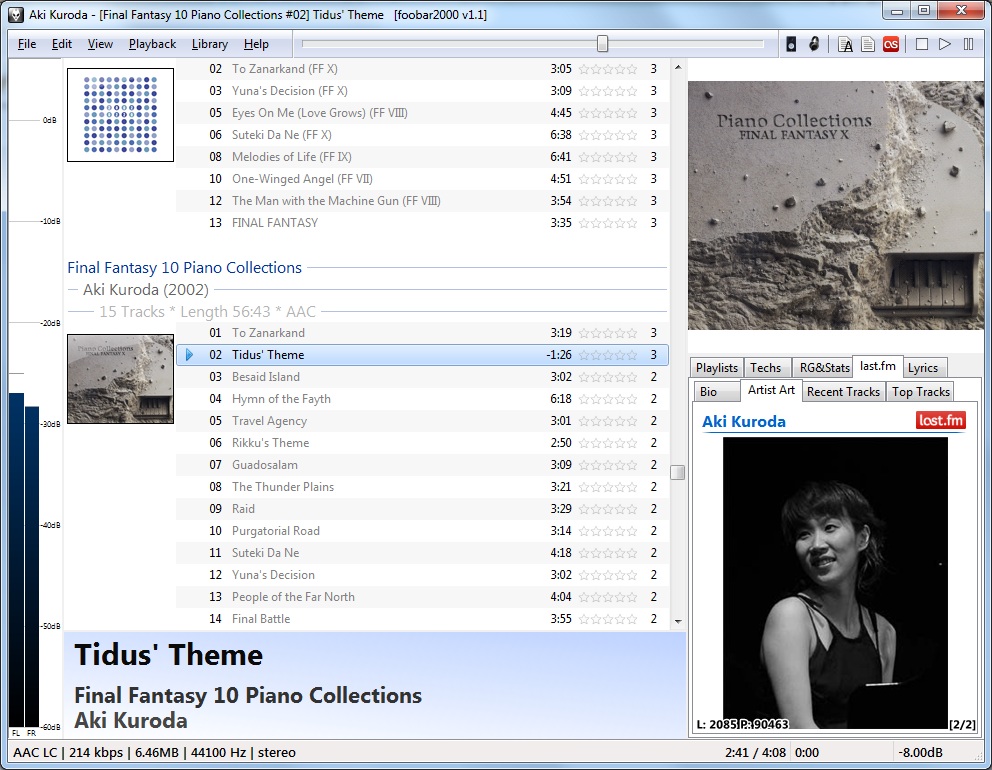Image resolution: width=992 pixels, height=770 pixels.
Task: Click the 2:41 / 4:08 time display
Action: pyautogui.click(x=755, y=753)
